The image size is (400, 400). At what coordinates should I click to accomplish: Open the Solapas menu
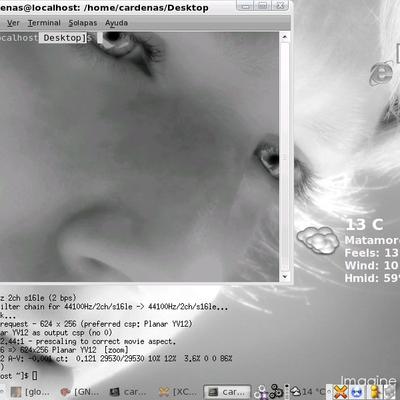click(x=83, y=23)
